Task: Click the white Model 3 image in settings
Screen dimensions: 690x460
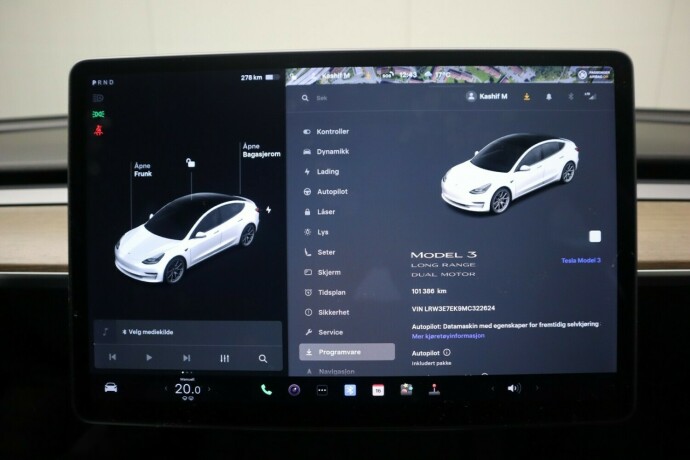Action: tap(510, 173)
